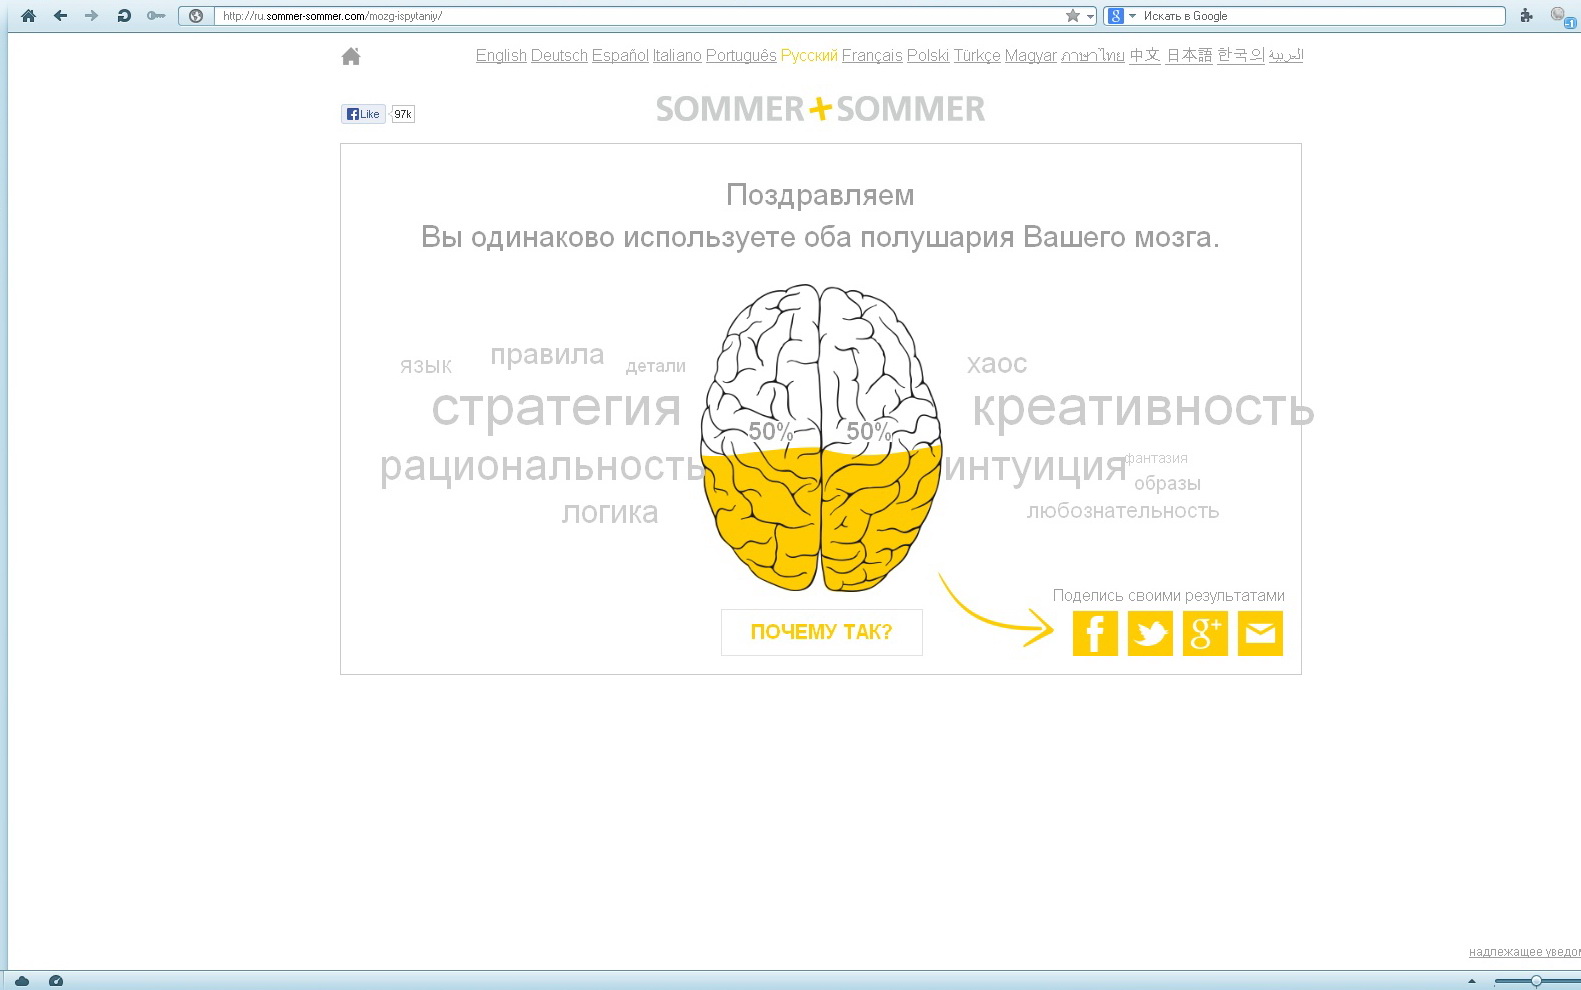Go forward to next page
Viewport: 1581px width, 990px height.
point(92,15)
